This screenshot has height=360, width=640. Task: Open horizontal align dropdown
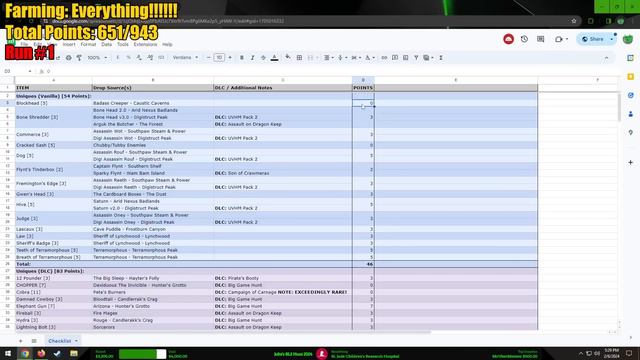click(329, 58)
